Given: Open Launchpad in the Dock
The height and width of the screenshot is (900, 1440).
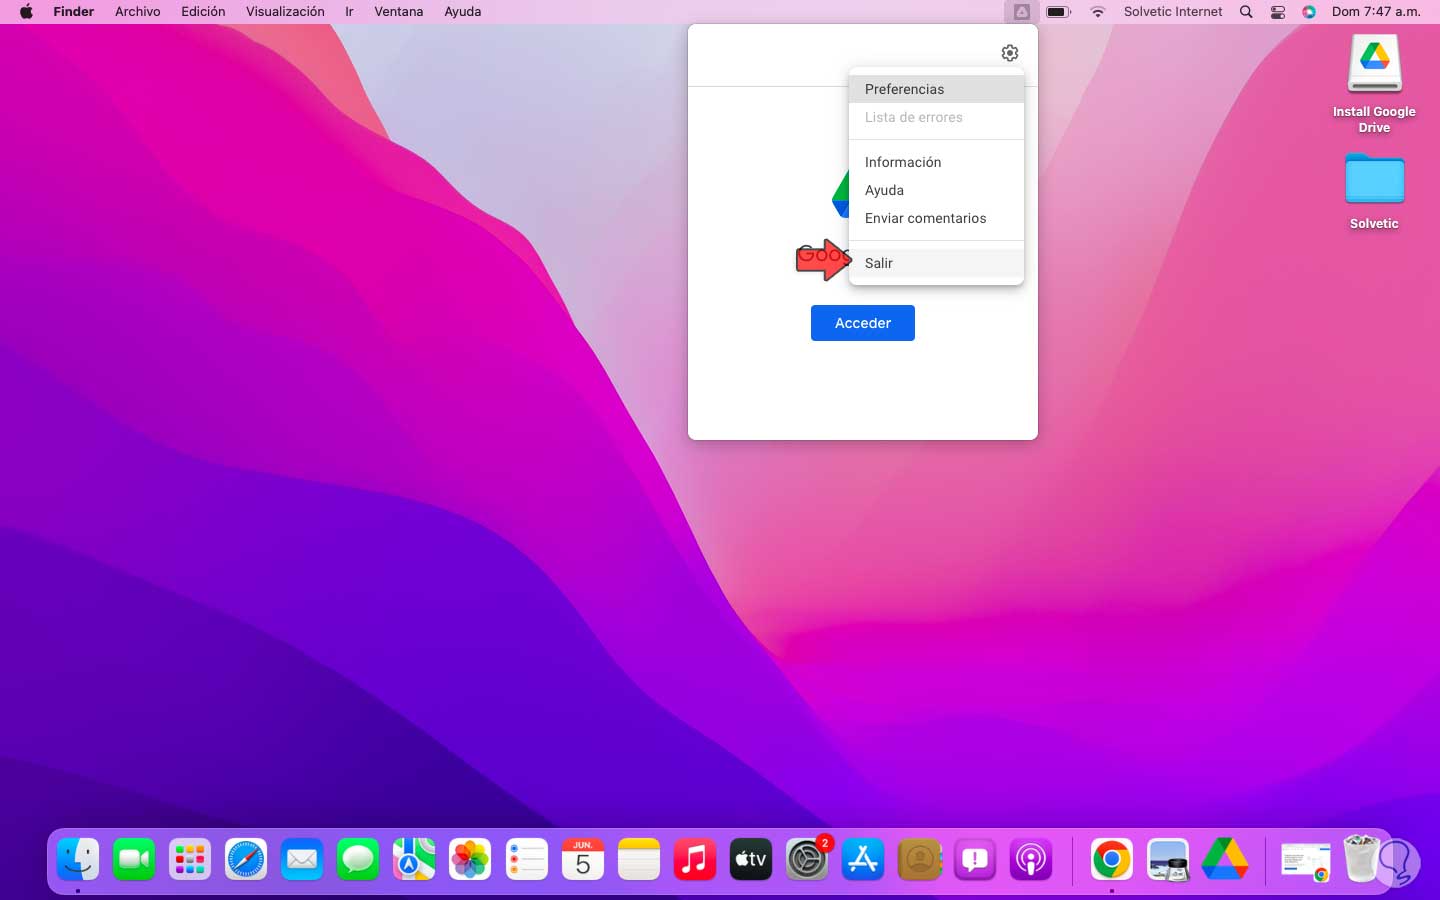Looking at the screenshot, I should (x=190, y=859).
